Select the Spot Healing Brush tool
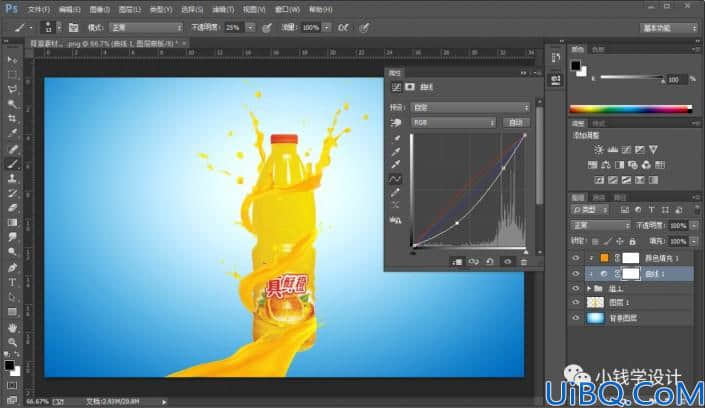 [12, 149]
